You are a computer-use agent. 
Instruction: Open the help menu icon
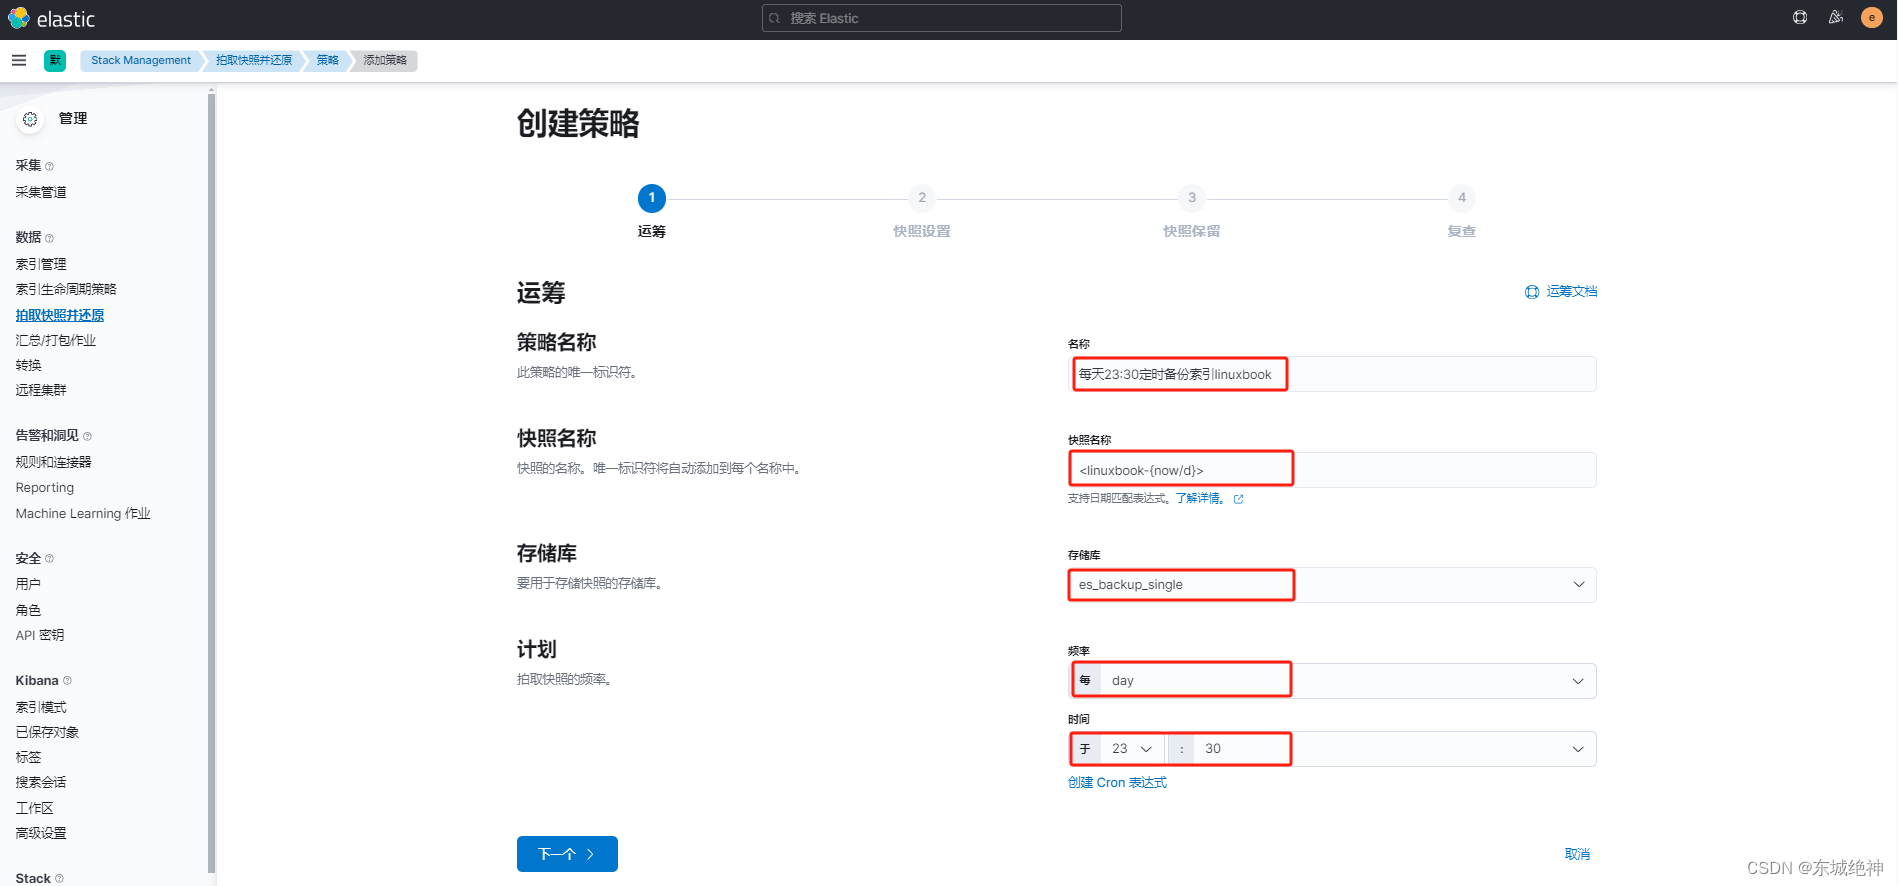click(1800, 17)
